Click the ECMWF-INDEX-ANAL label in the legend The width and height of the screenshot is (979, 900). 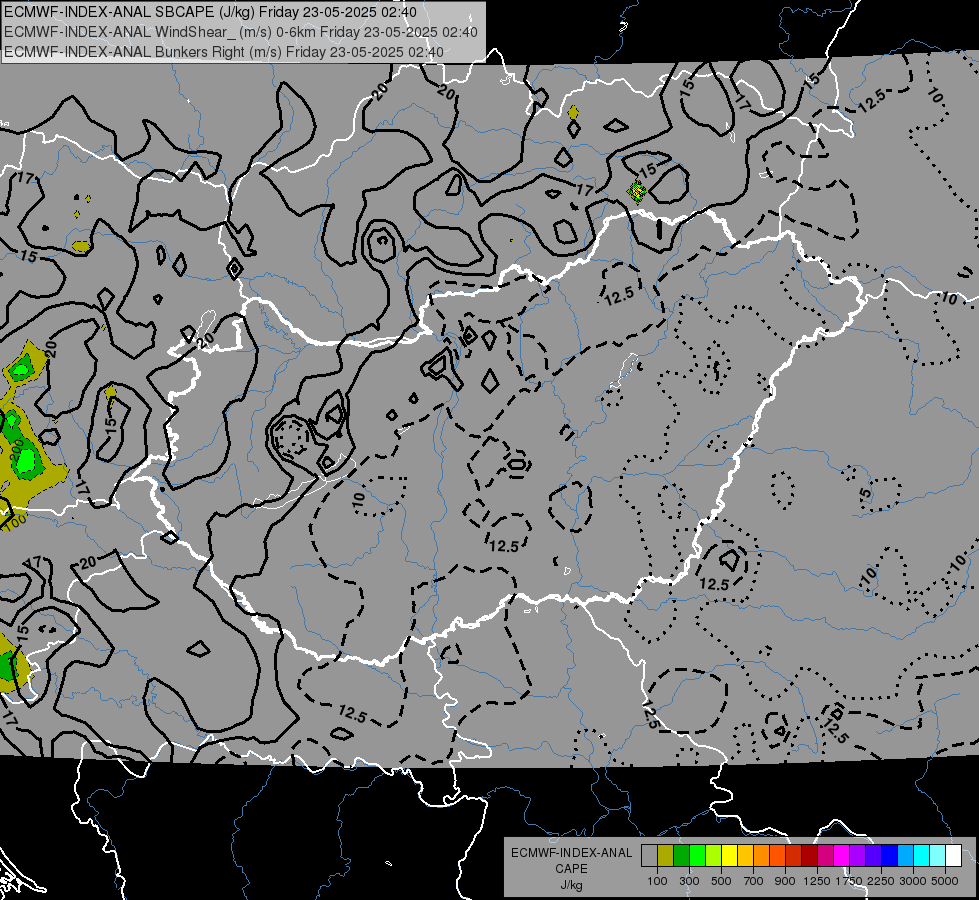[571, 853]
